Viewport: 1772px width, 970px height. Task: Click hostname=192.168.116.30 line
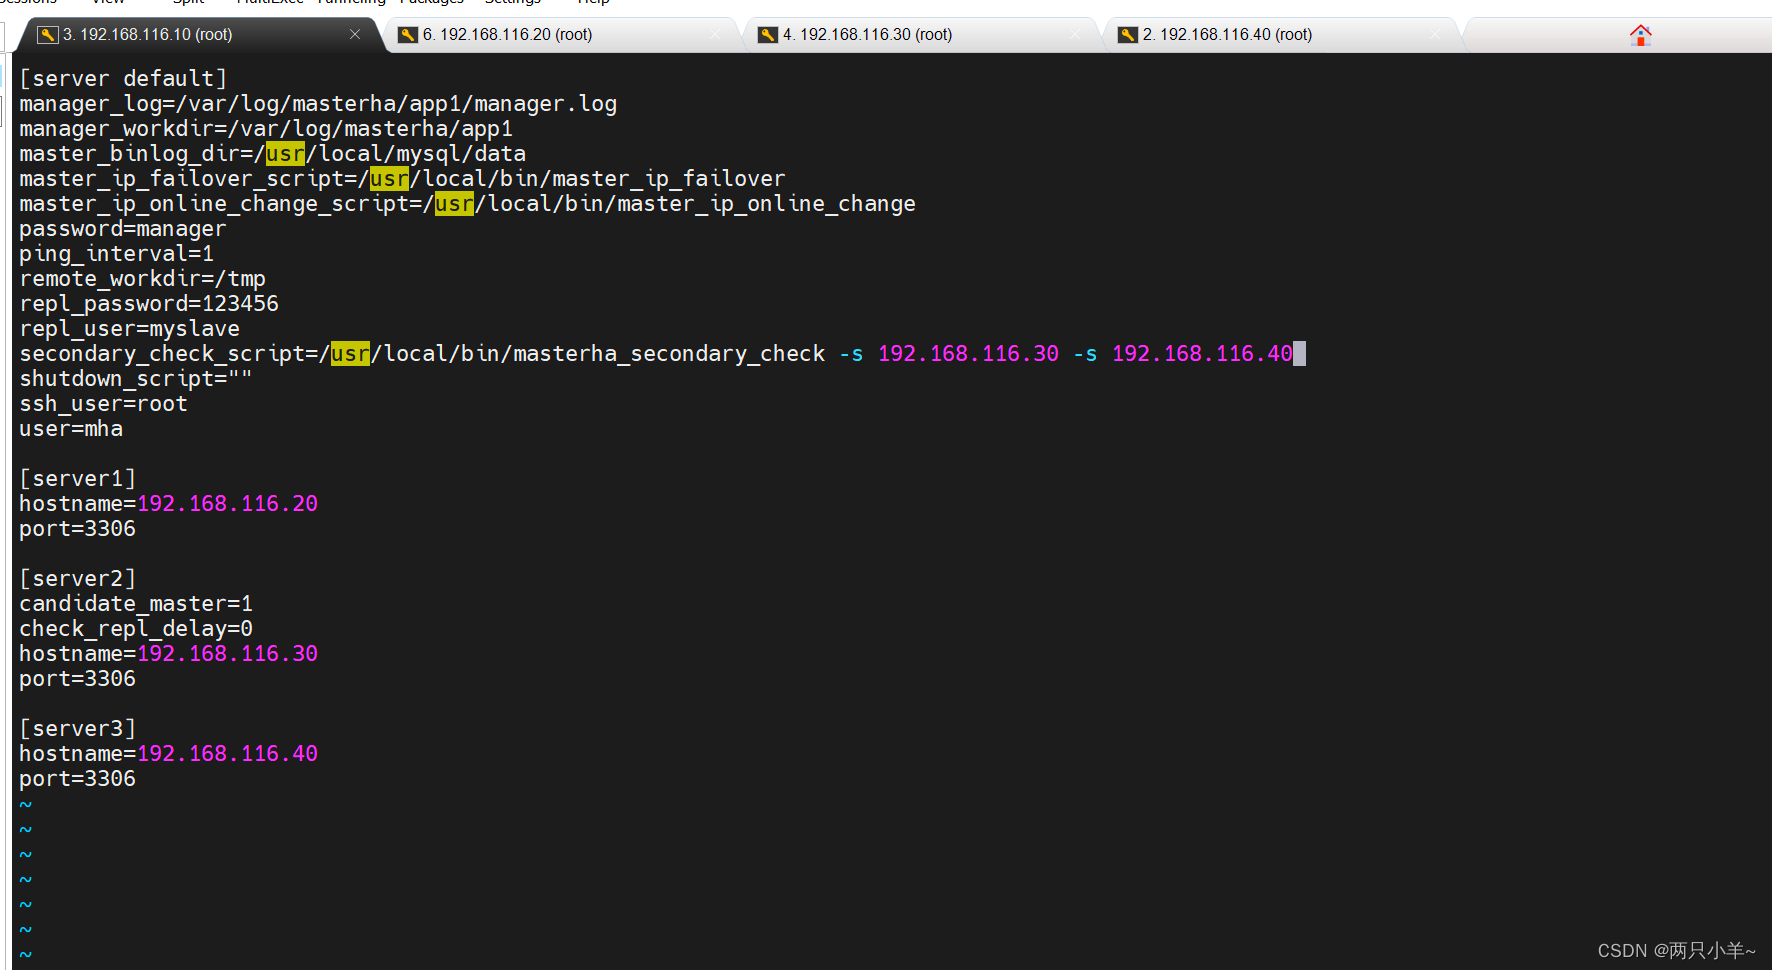click(x=168, y=653)
